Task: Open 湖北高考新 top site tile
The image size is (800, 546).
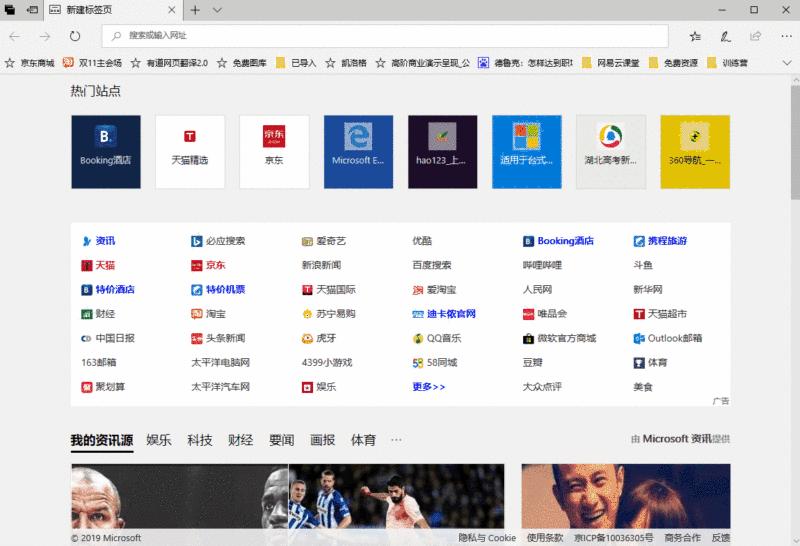Action: (x=611, y=152)
